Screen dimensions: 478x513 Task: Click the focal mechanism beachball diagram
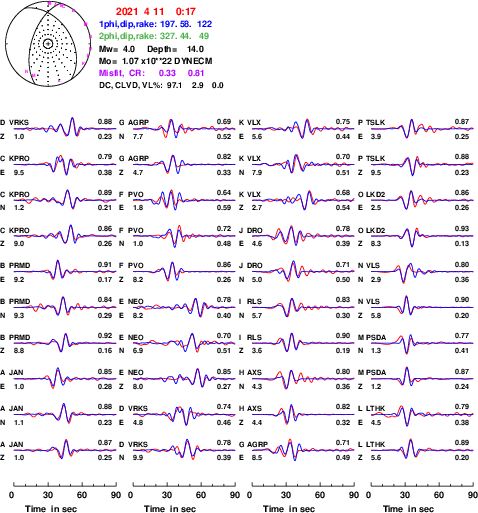(x=48, y=44)
